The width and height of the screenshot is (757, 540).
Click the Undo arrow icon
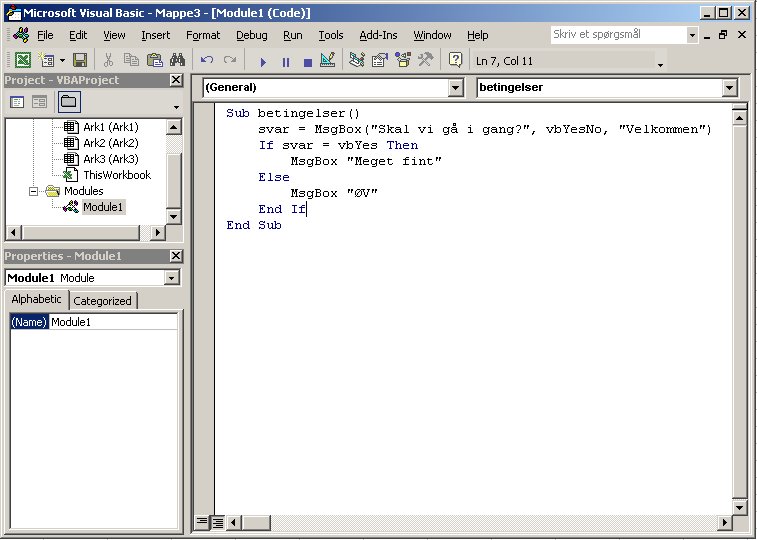pyautogui.click(x=207, y=60)
